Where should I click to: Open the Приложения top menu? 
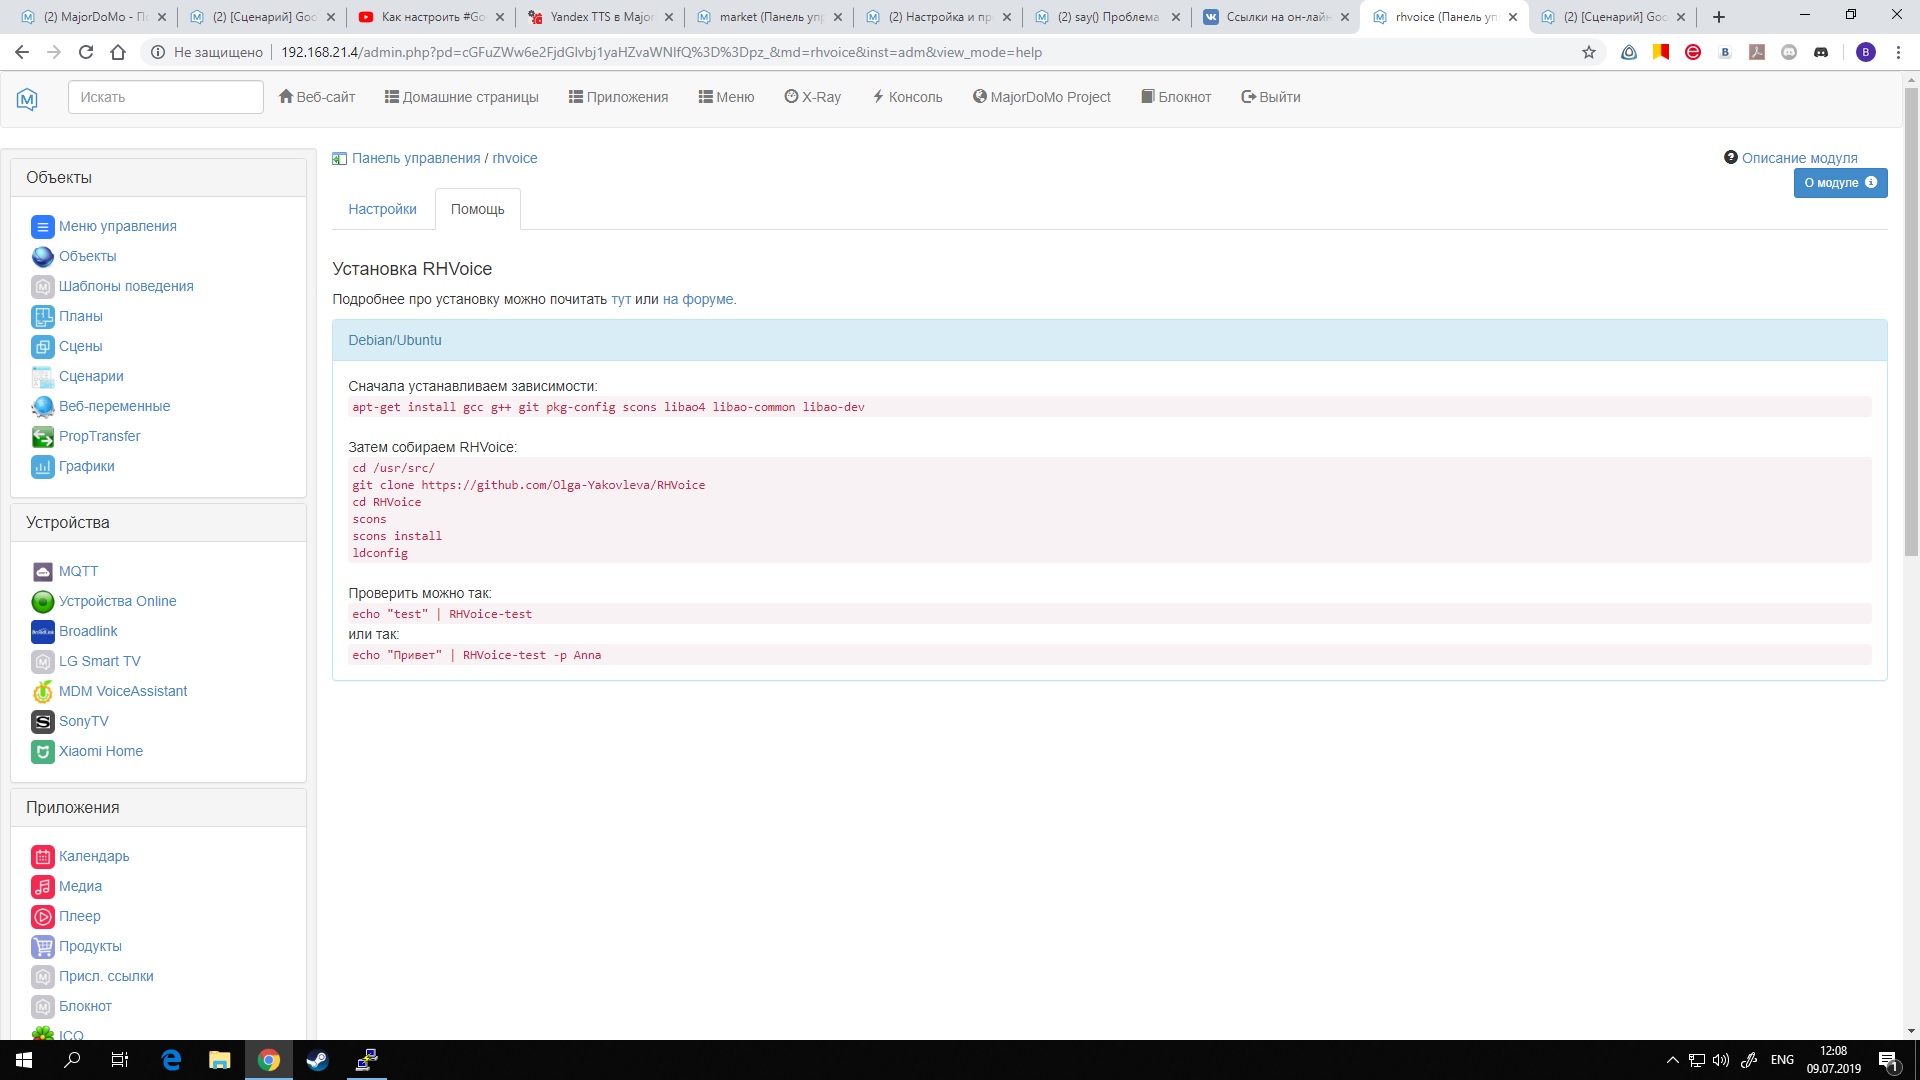(x=618, y=97)
